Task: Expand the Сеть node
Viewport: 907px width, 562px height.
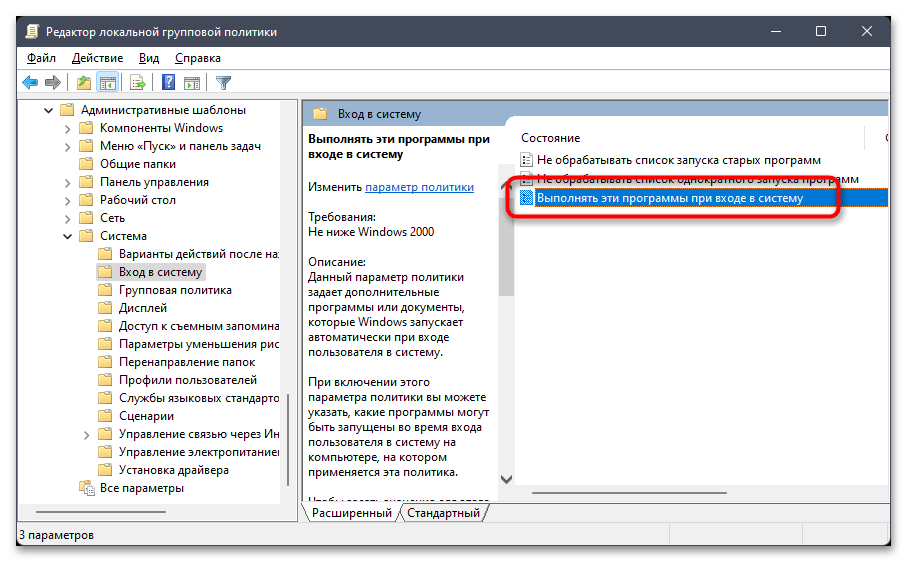Action: pyautogui.click(x=68, y=219)
